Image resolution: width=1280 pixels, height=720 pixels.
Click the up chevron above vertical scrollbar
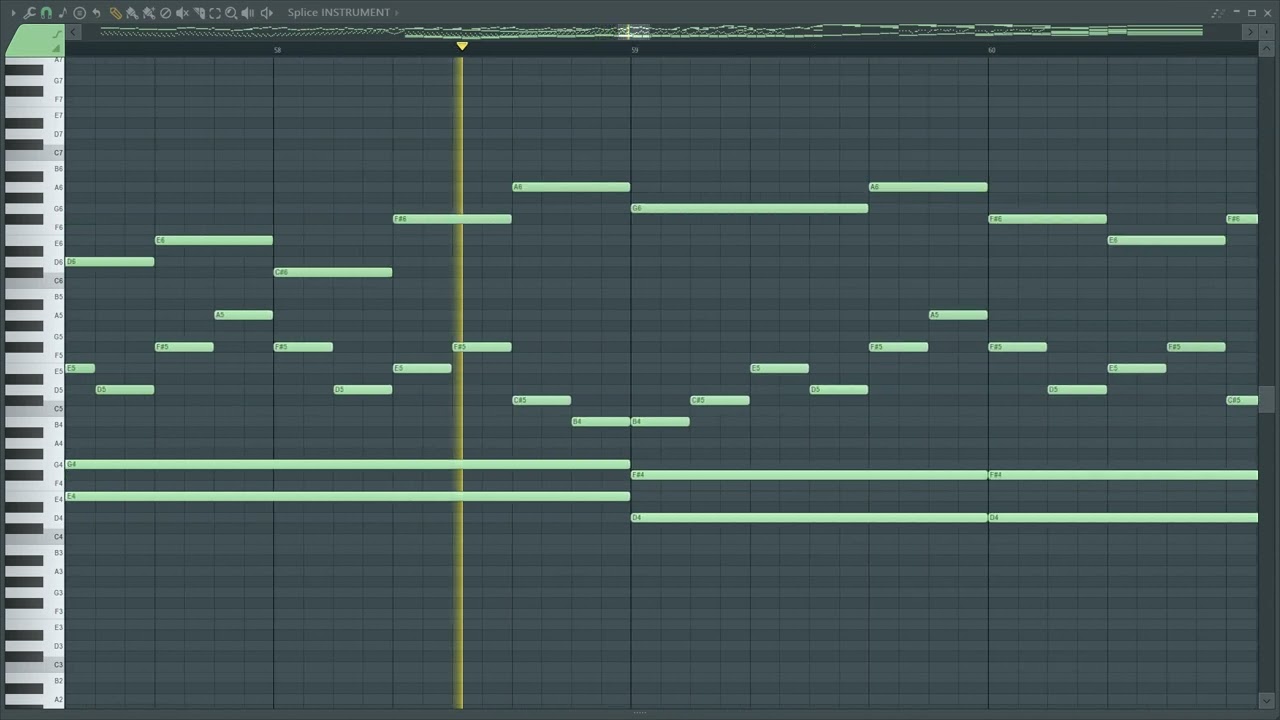pos(1266,47)
